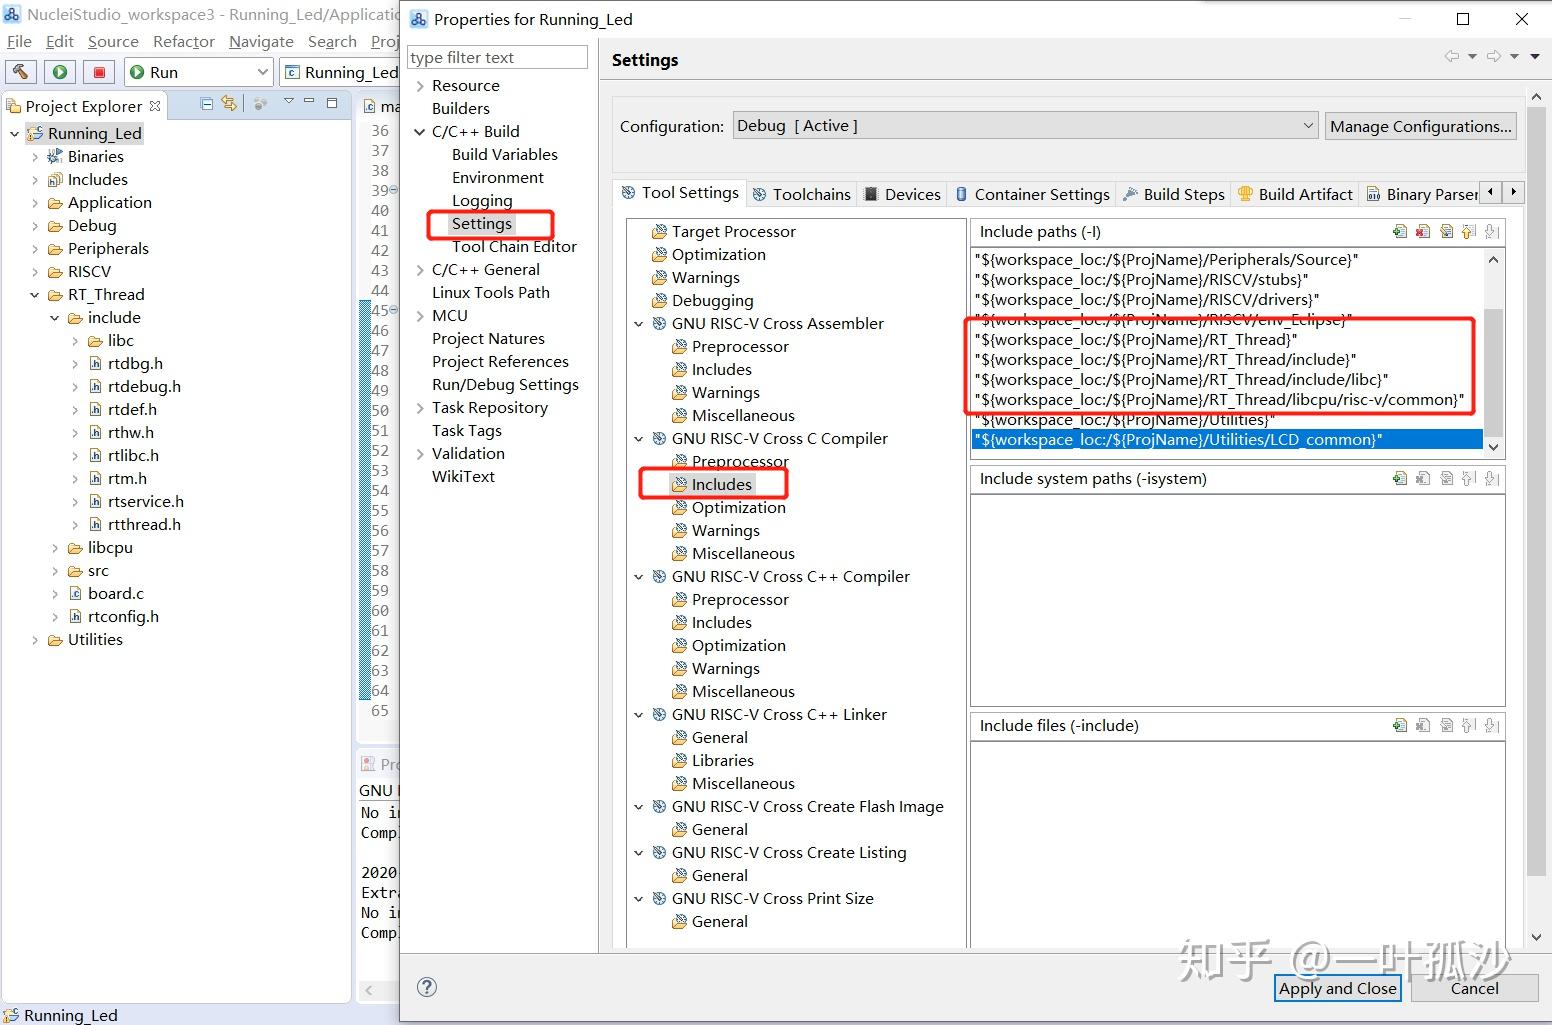1552x1025 pixels.
Task: Collapse GNU RISC-V Cross Assembler node
Action: click(x=639, y=323)
